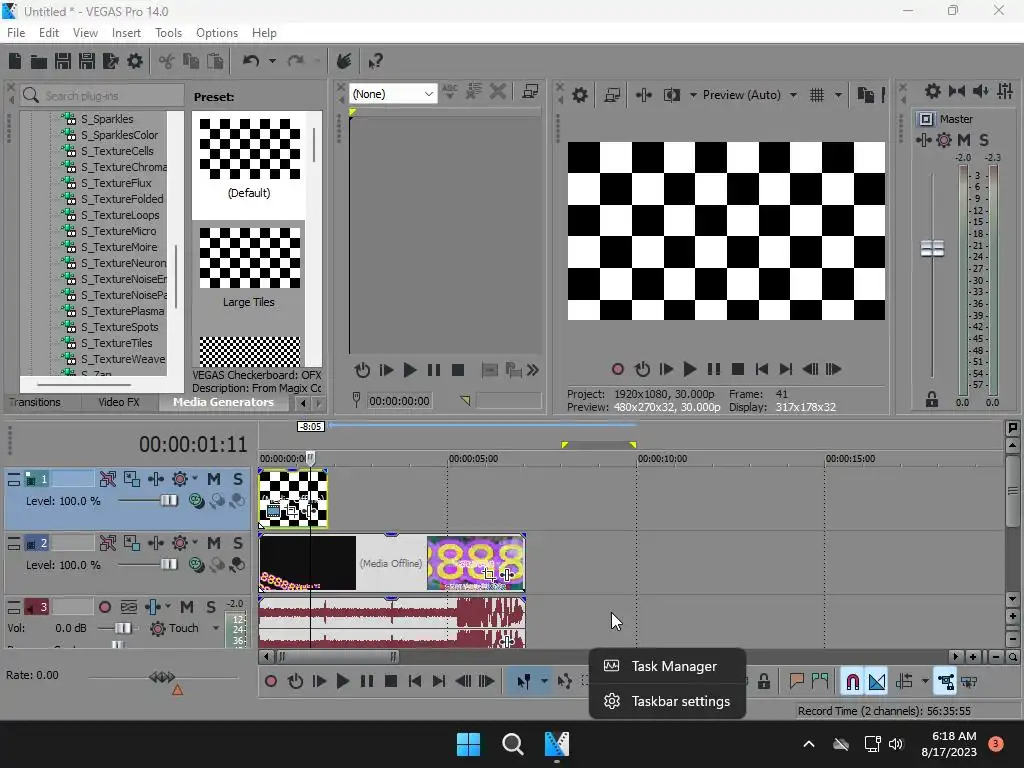Open auto ripple dropdown arrow in timeline toolbar

[x=925, y=682]
